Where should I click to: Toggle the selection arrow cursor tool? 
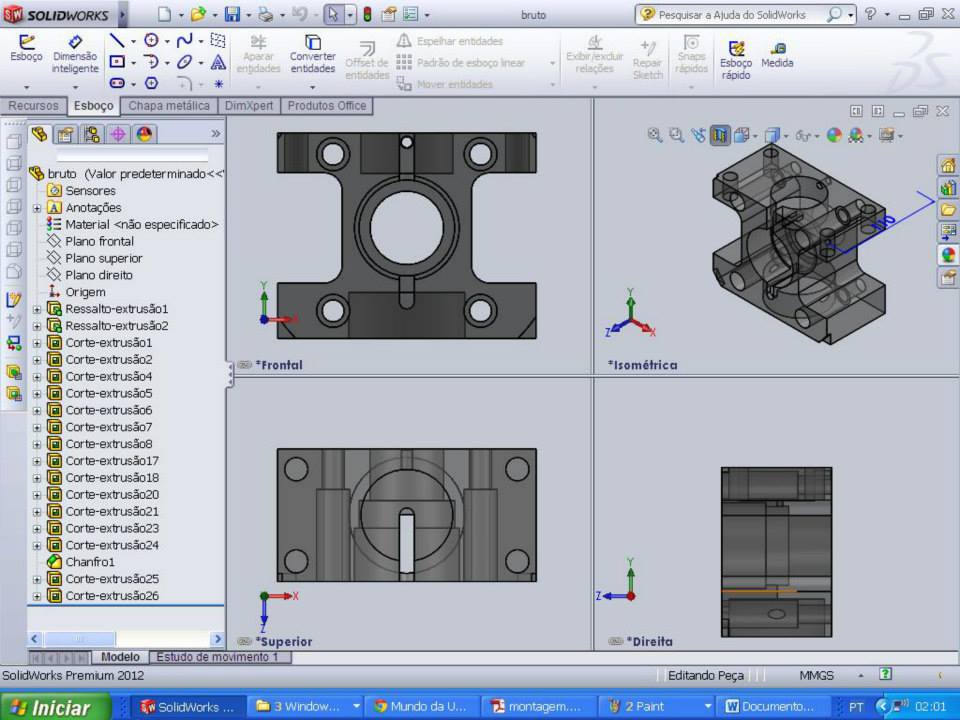[333, 15]
